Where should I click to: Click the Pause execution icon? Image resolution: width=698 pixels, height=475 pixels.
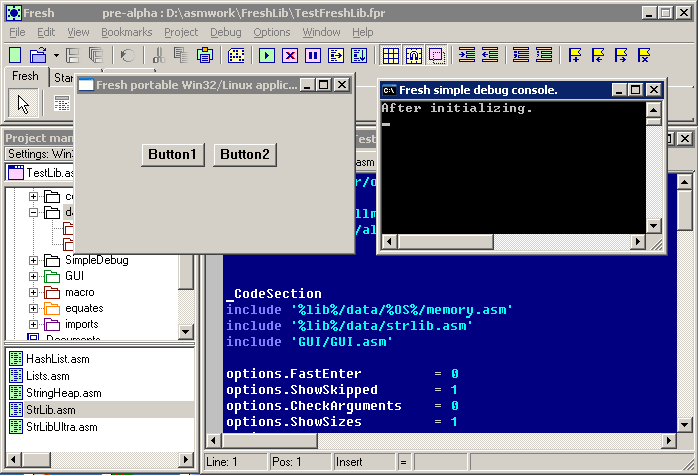(313, 56)
